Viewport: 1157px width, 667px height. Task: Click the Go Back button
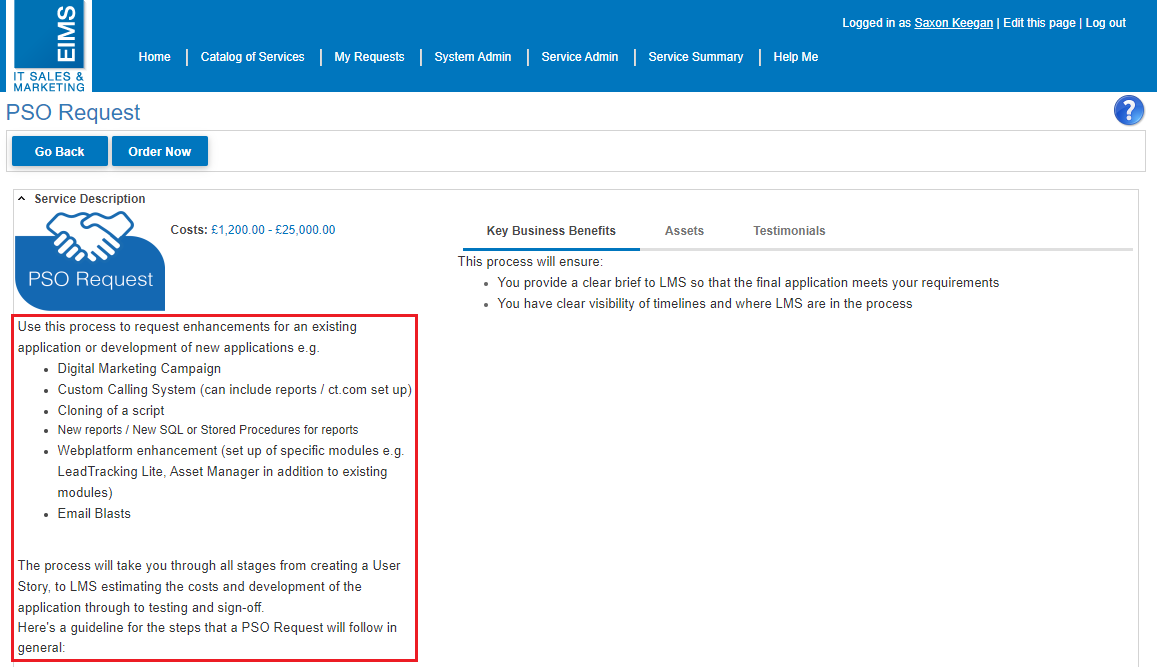click(60, 151)
